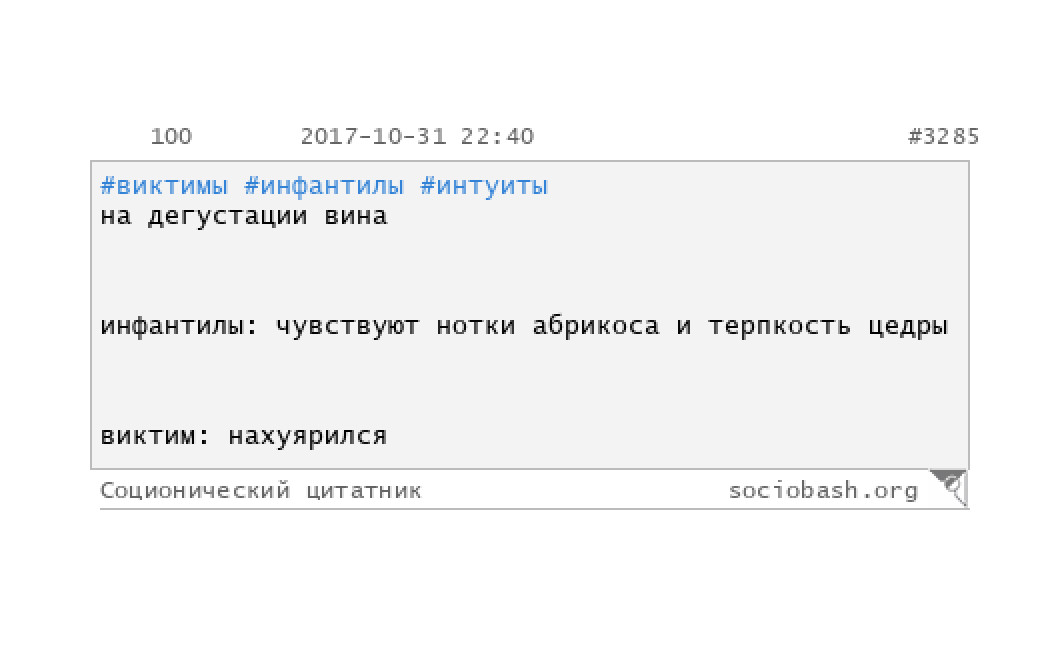Click the "Соционический цитатник" footer title
The image size is (1048, 658).
pos(261,491)
